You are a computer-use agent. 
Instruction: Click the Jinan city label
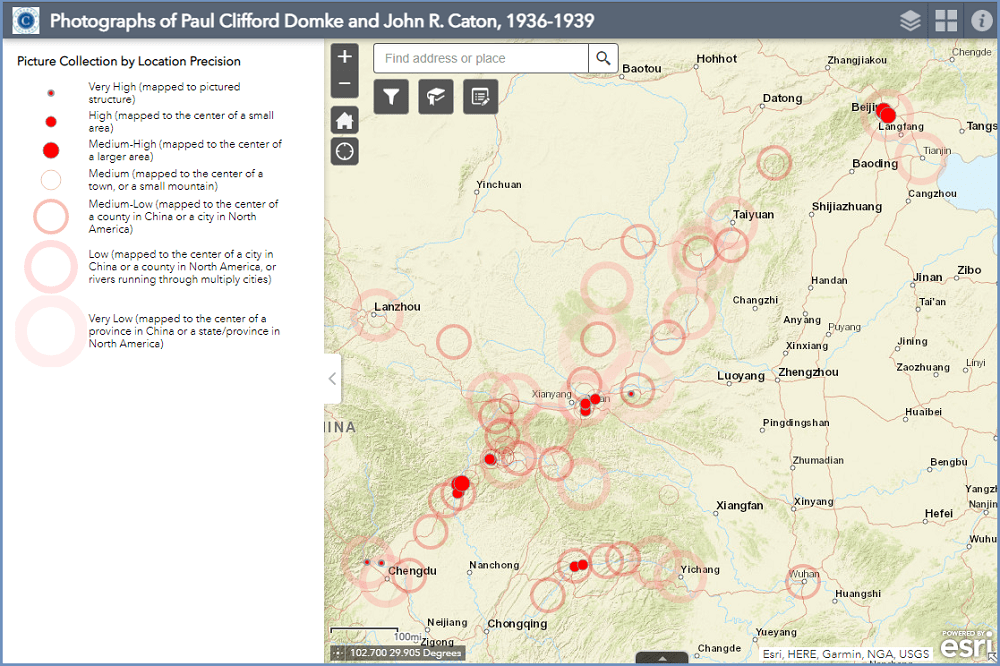[x=927, y=278]
